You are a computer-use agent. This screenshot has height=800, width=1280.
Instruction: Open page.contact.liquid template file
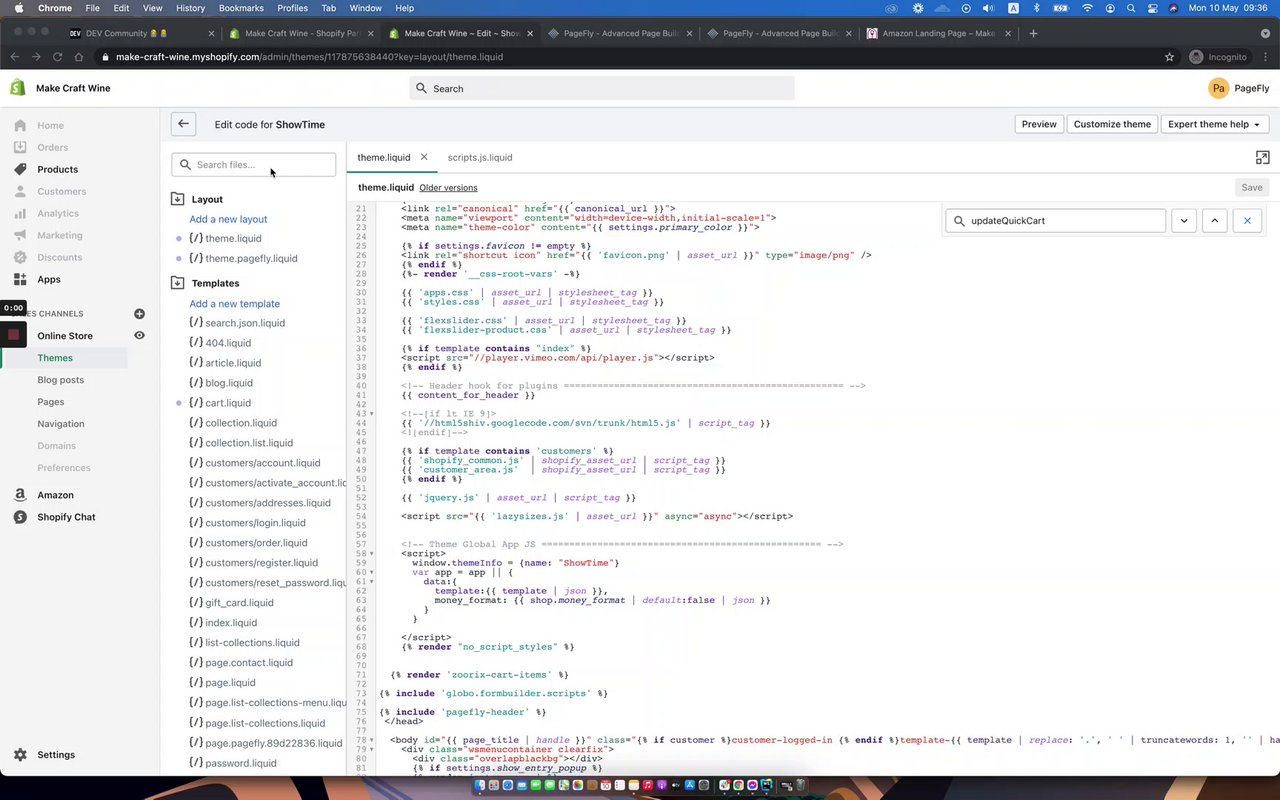pos(249,663)
